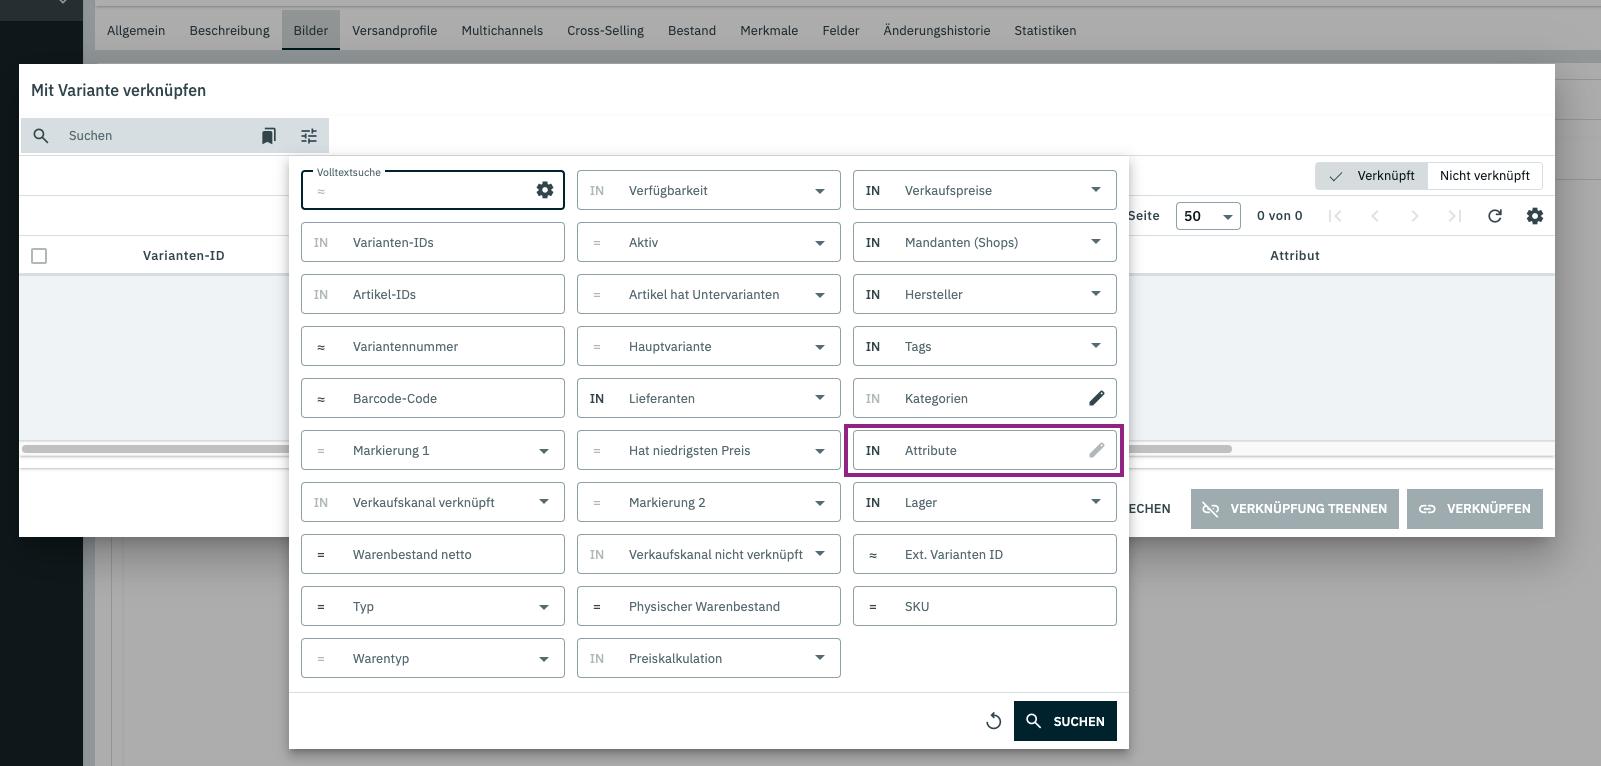Switch to the Versandprofile tab
Image resolution: width=1601 pixels, height=766 pixels.
click(x=394, y=31)
